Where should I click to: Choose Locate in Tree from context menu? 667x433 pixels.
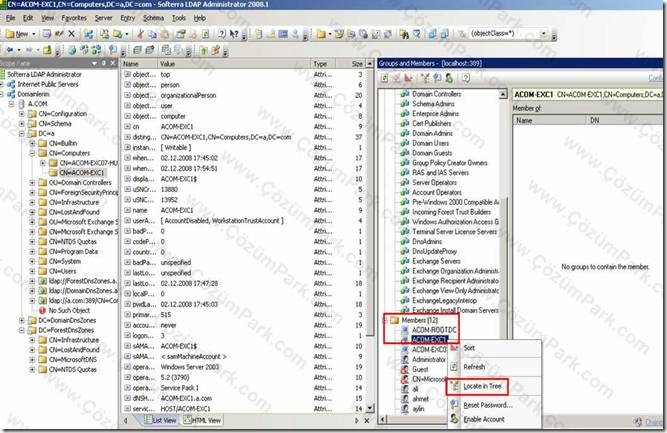[x=482, y=386]
